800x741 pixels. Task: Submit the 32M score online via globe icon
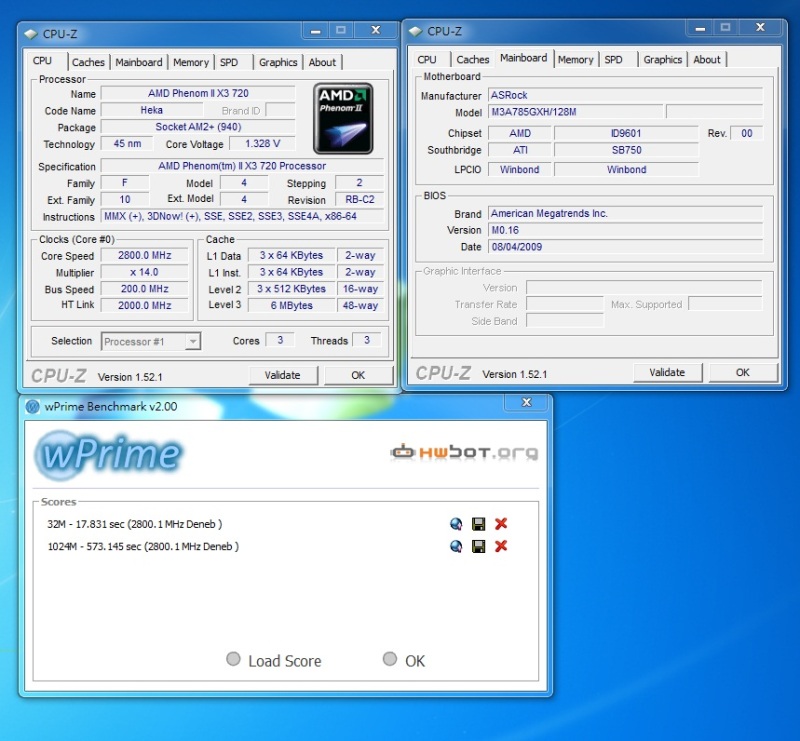click(456, 524)
